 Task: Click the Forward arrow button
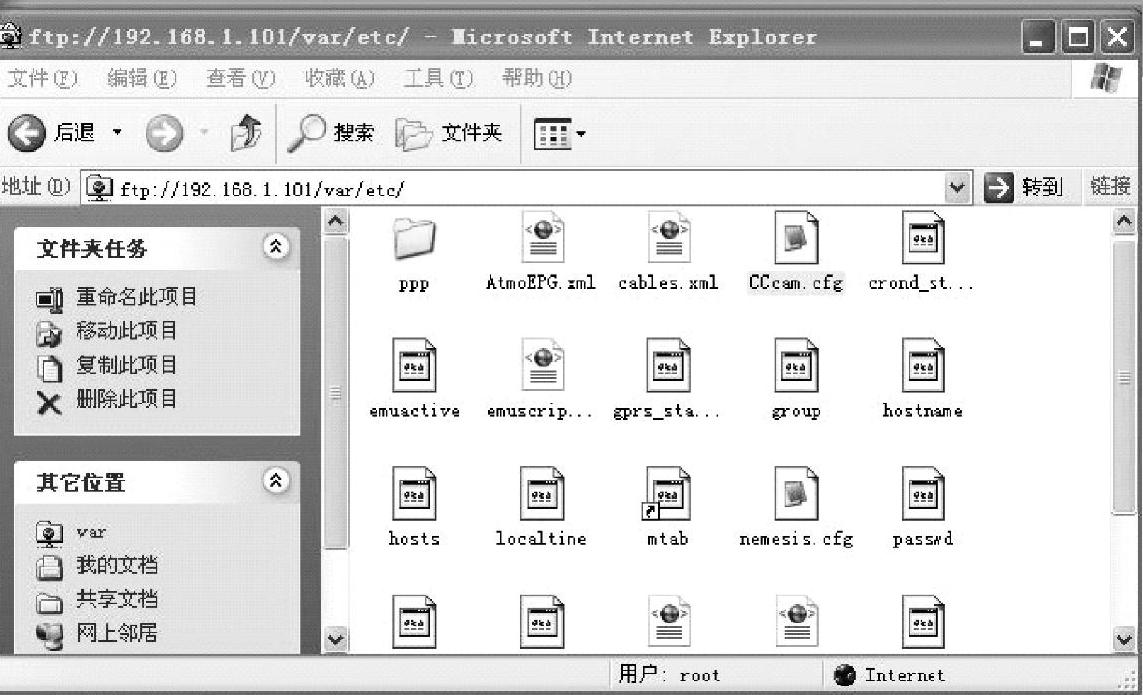click(x=164, y=133)
